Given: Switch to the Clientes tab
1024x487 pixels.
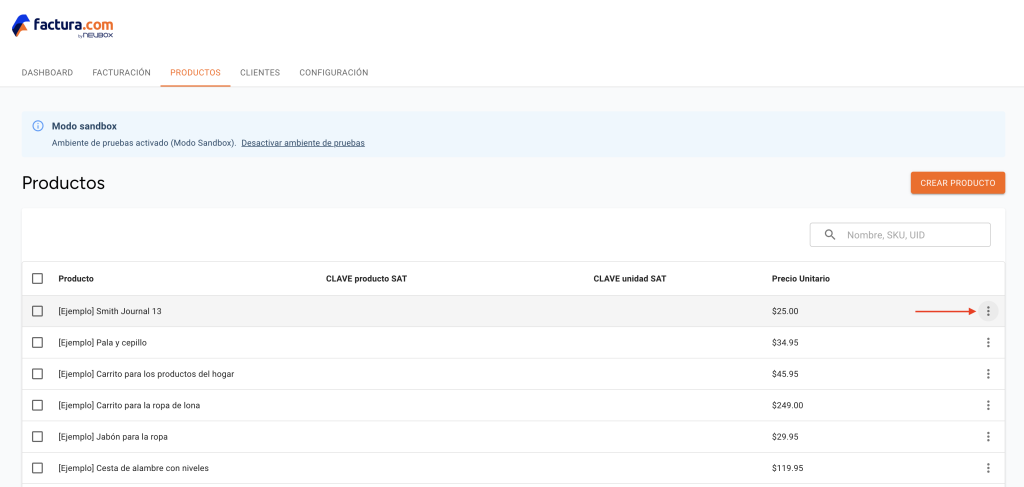Looking at the screenshot, I should [x=260, y=72].
